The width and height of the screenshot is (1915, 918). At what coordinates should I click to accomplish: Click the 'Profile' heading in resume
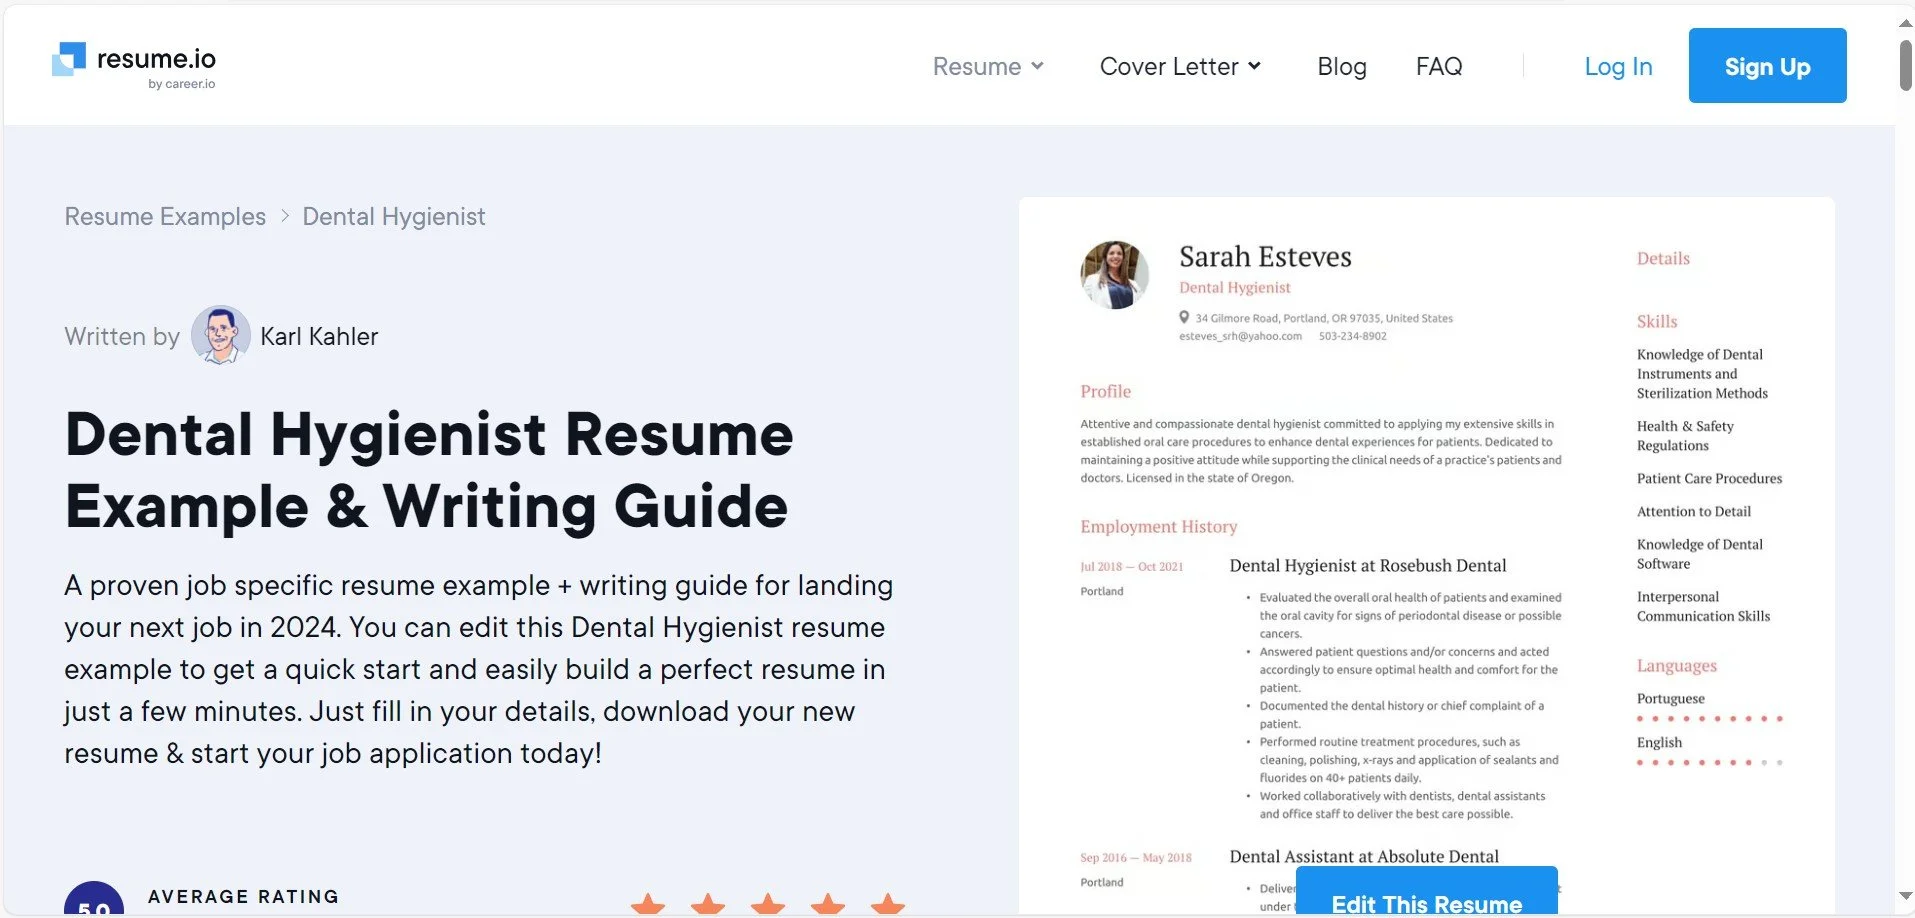[x=1105, y=391]
